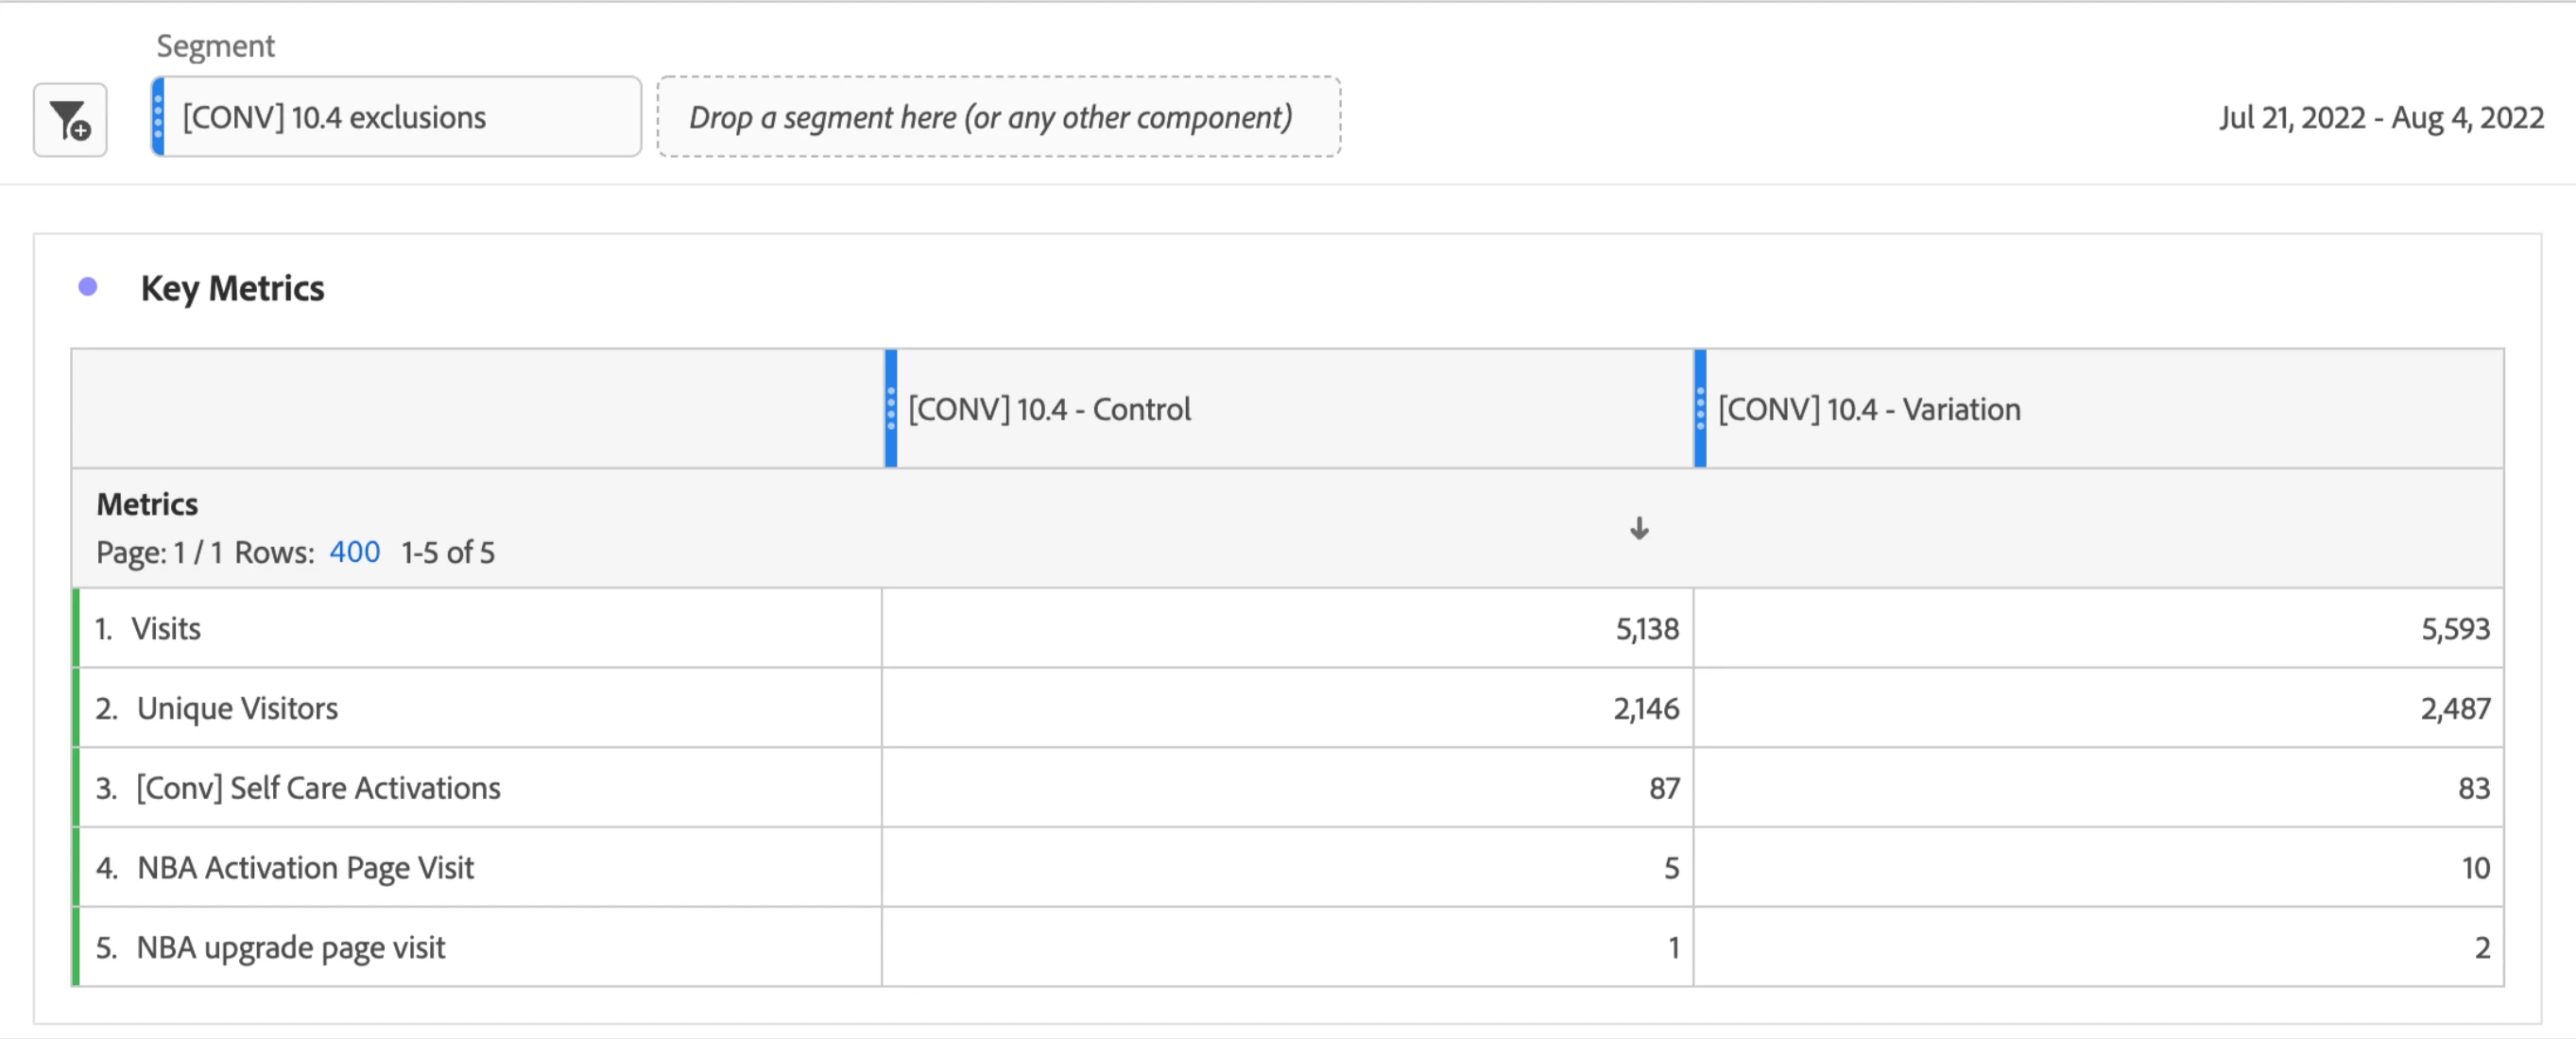Image resolution: width=2576 pixels, height=1039 pixels.
Task: Click the 87 Control activations cell
Action: [x=1288, y=788]
